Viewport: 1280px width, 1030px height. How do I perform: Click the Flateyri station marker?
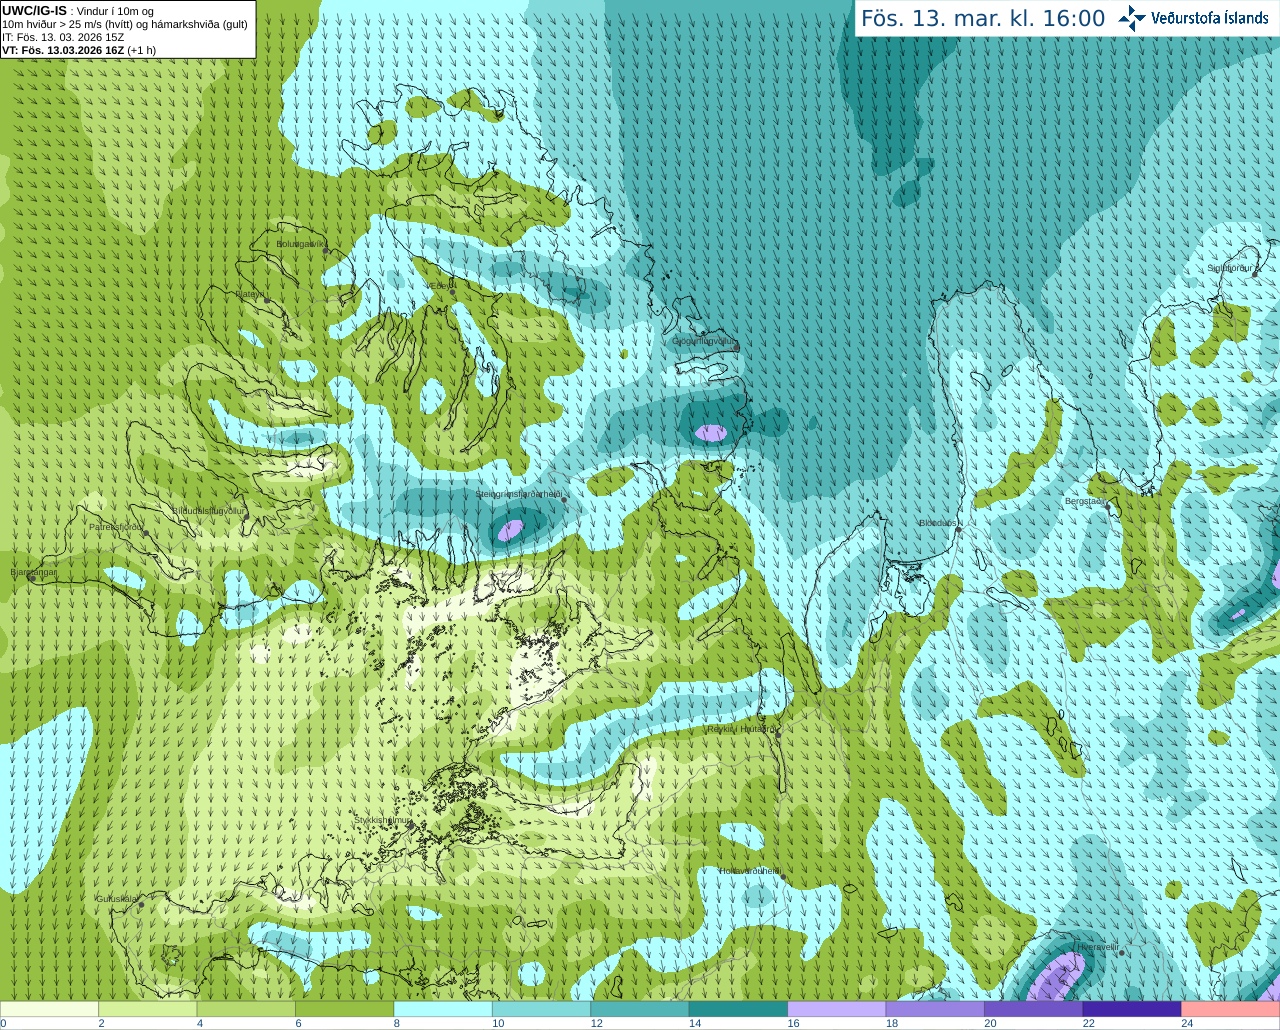267,300
